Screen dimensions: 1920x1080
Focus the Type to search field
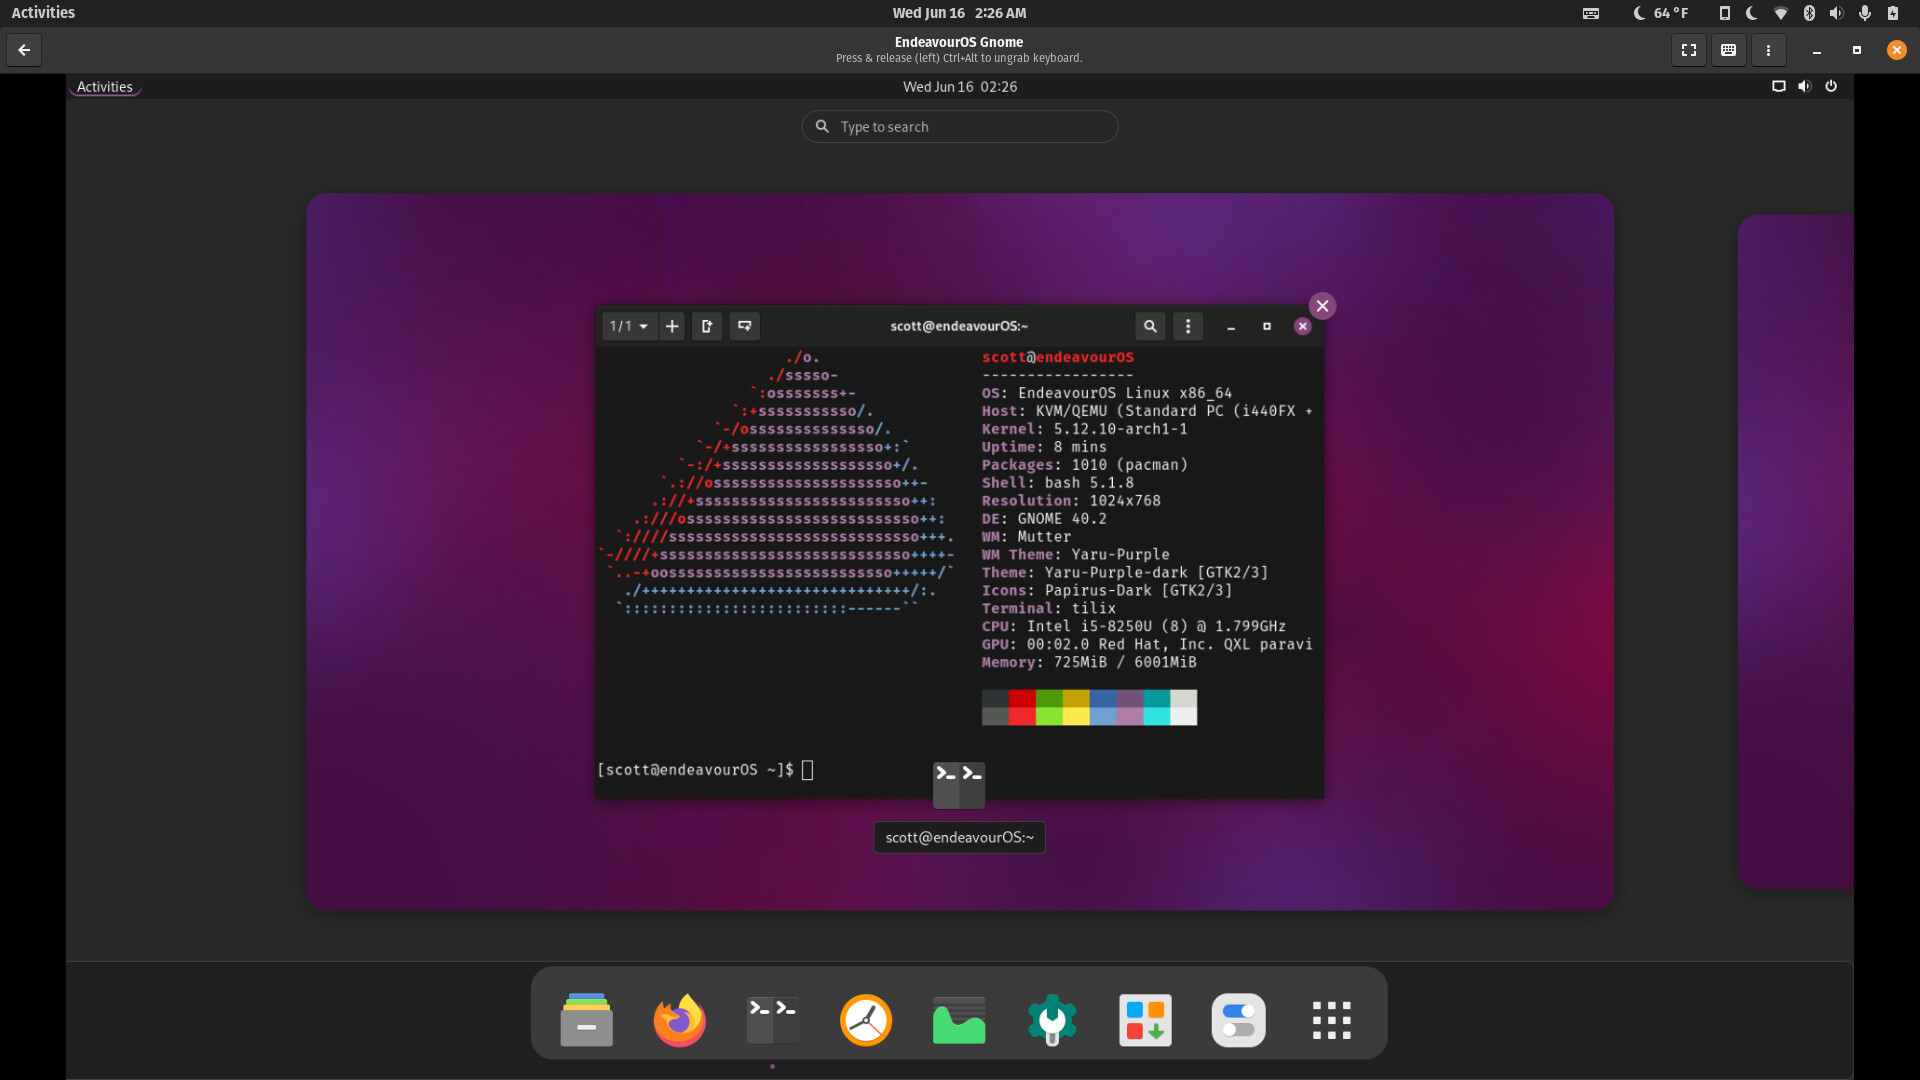(x=960, y=127)
